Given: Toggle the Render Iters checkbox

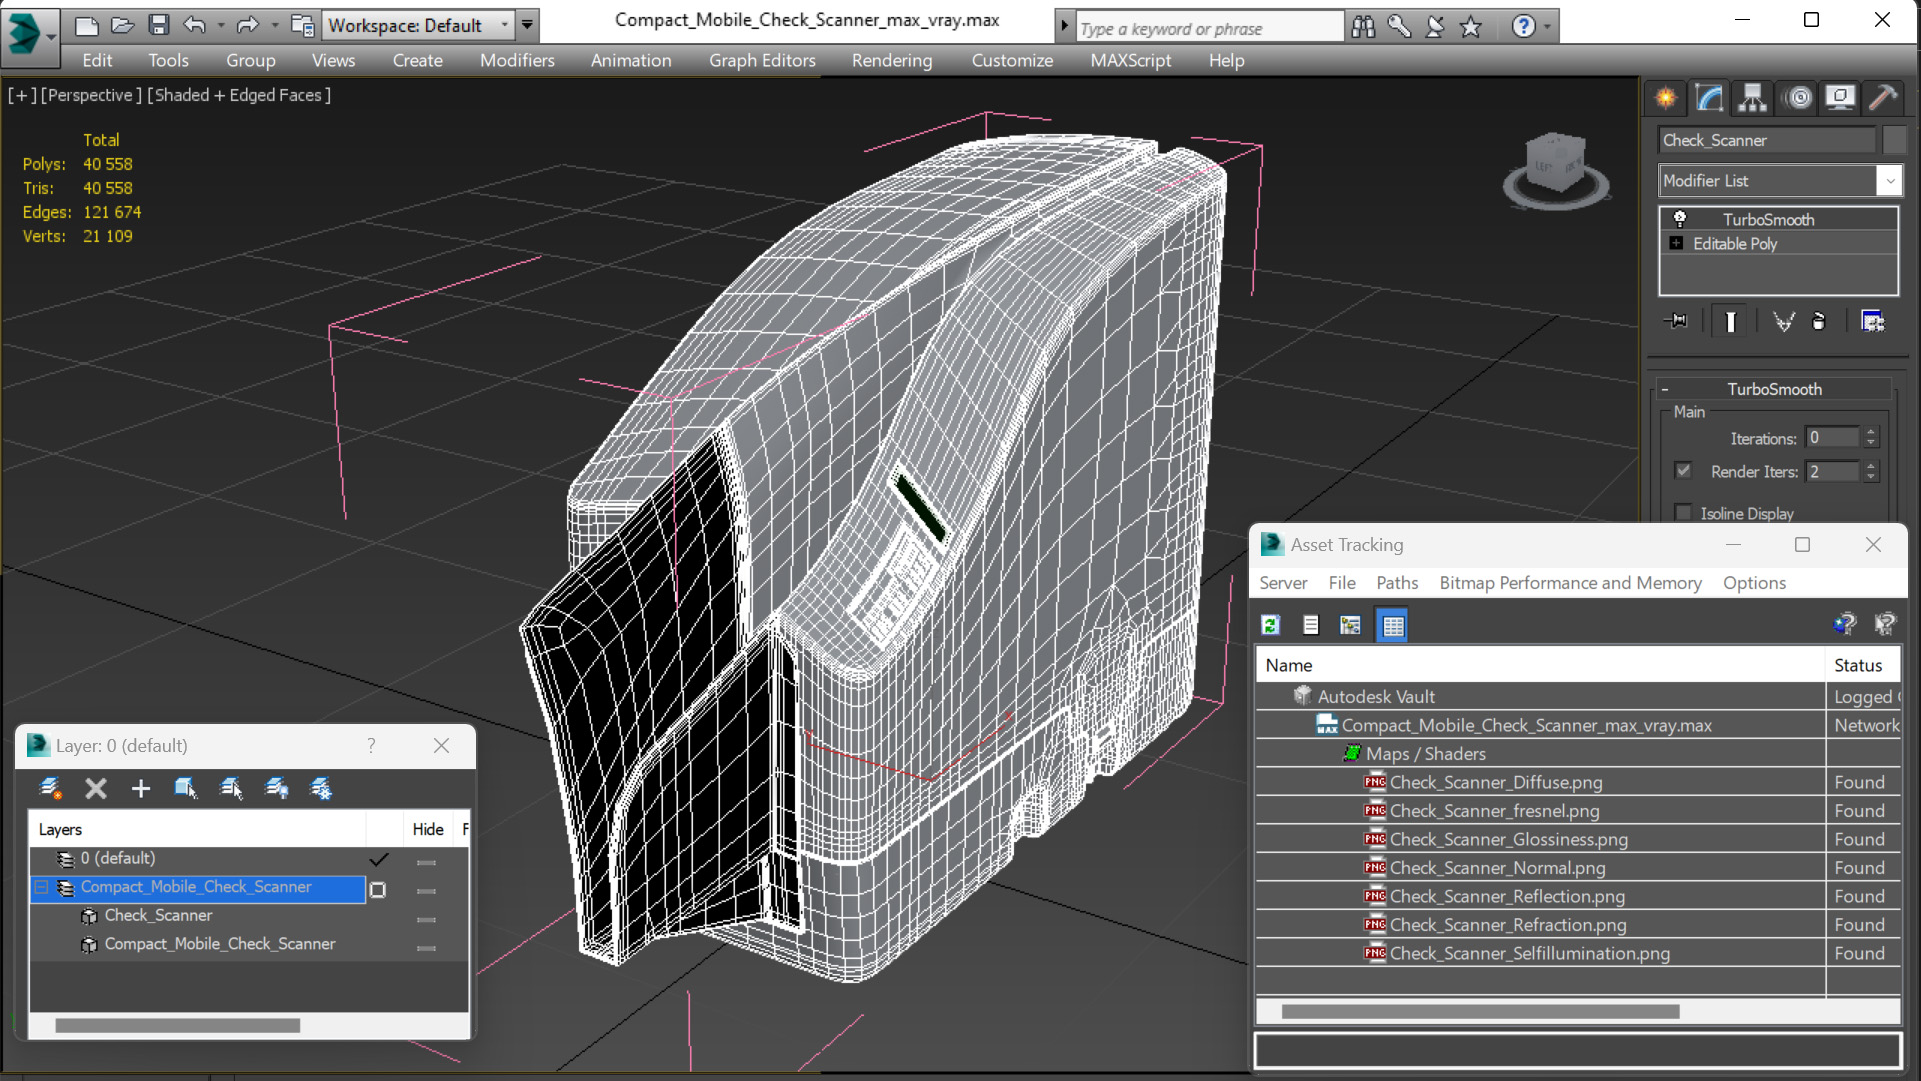Looking at the screenshot, I should [x=1684, y=471].
